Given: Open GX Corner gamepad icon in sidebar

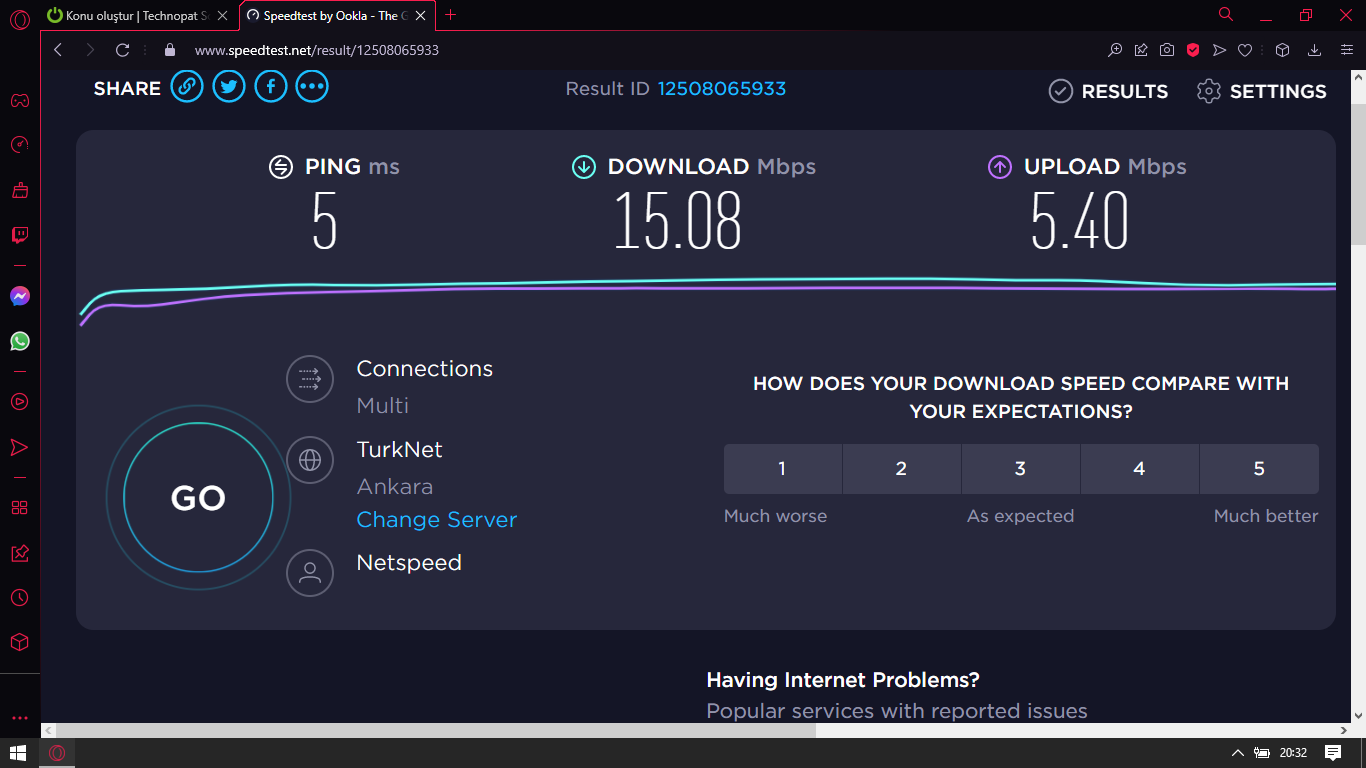Looking at the screenshot, I should (19, 100).
